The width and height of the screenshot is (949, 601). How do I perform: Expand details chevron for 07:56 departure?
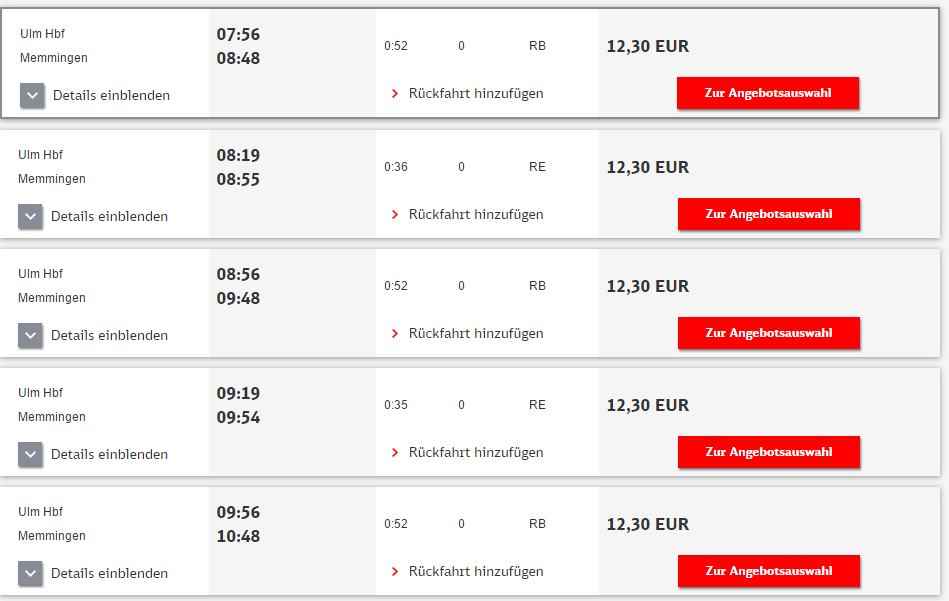(32, 96)
